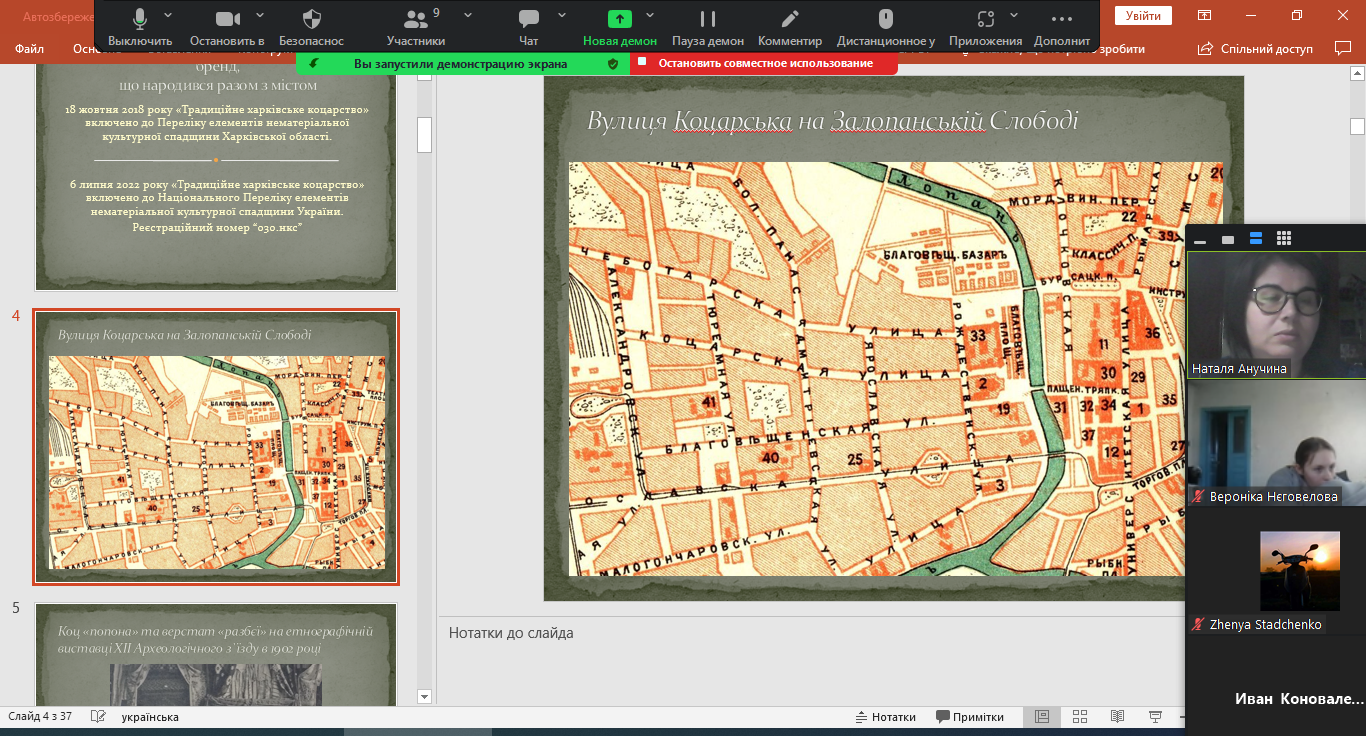
Task: Click Остановить совместное использование button
Action: (x=765, y=63)
